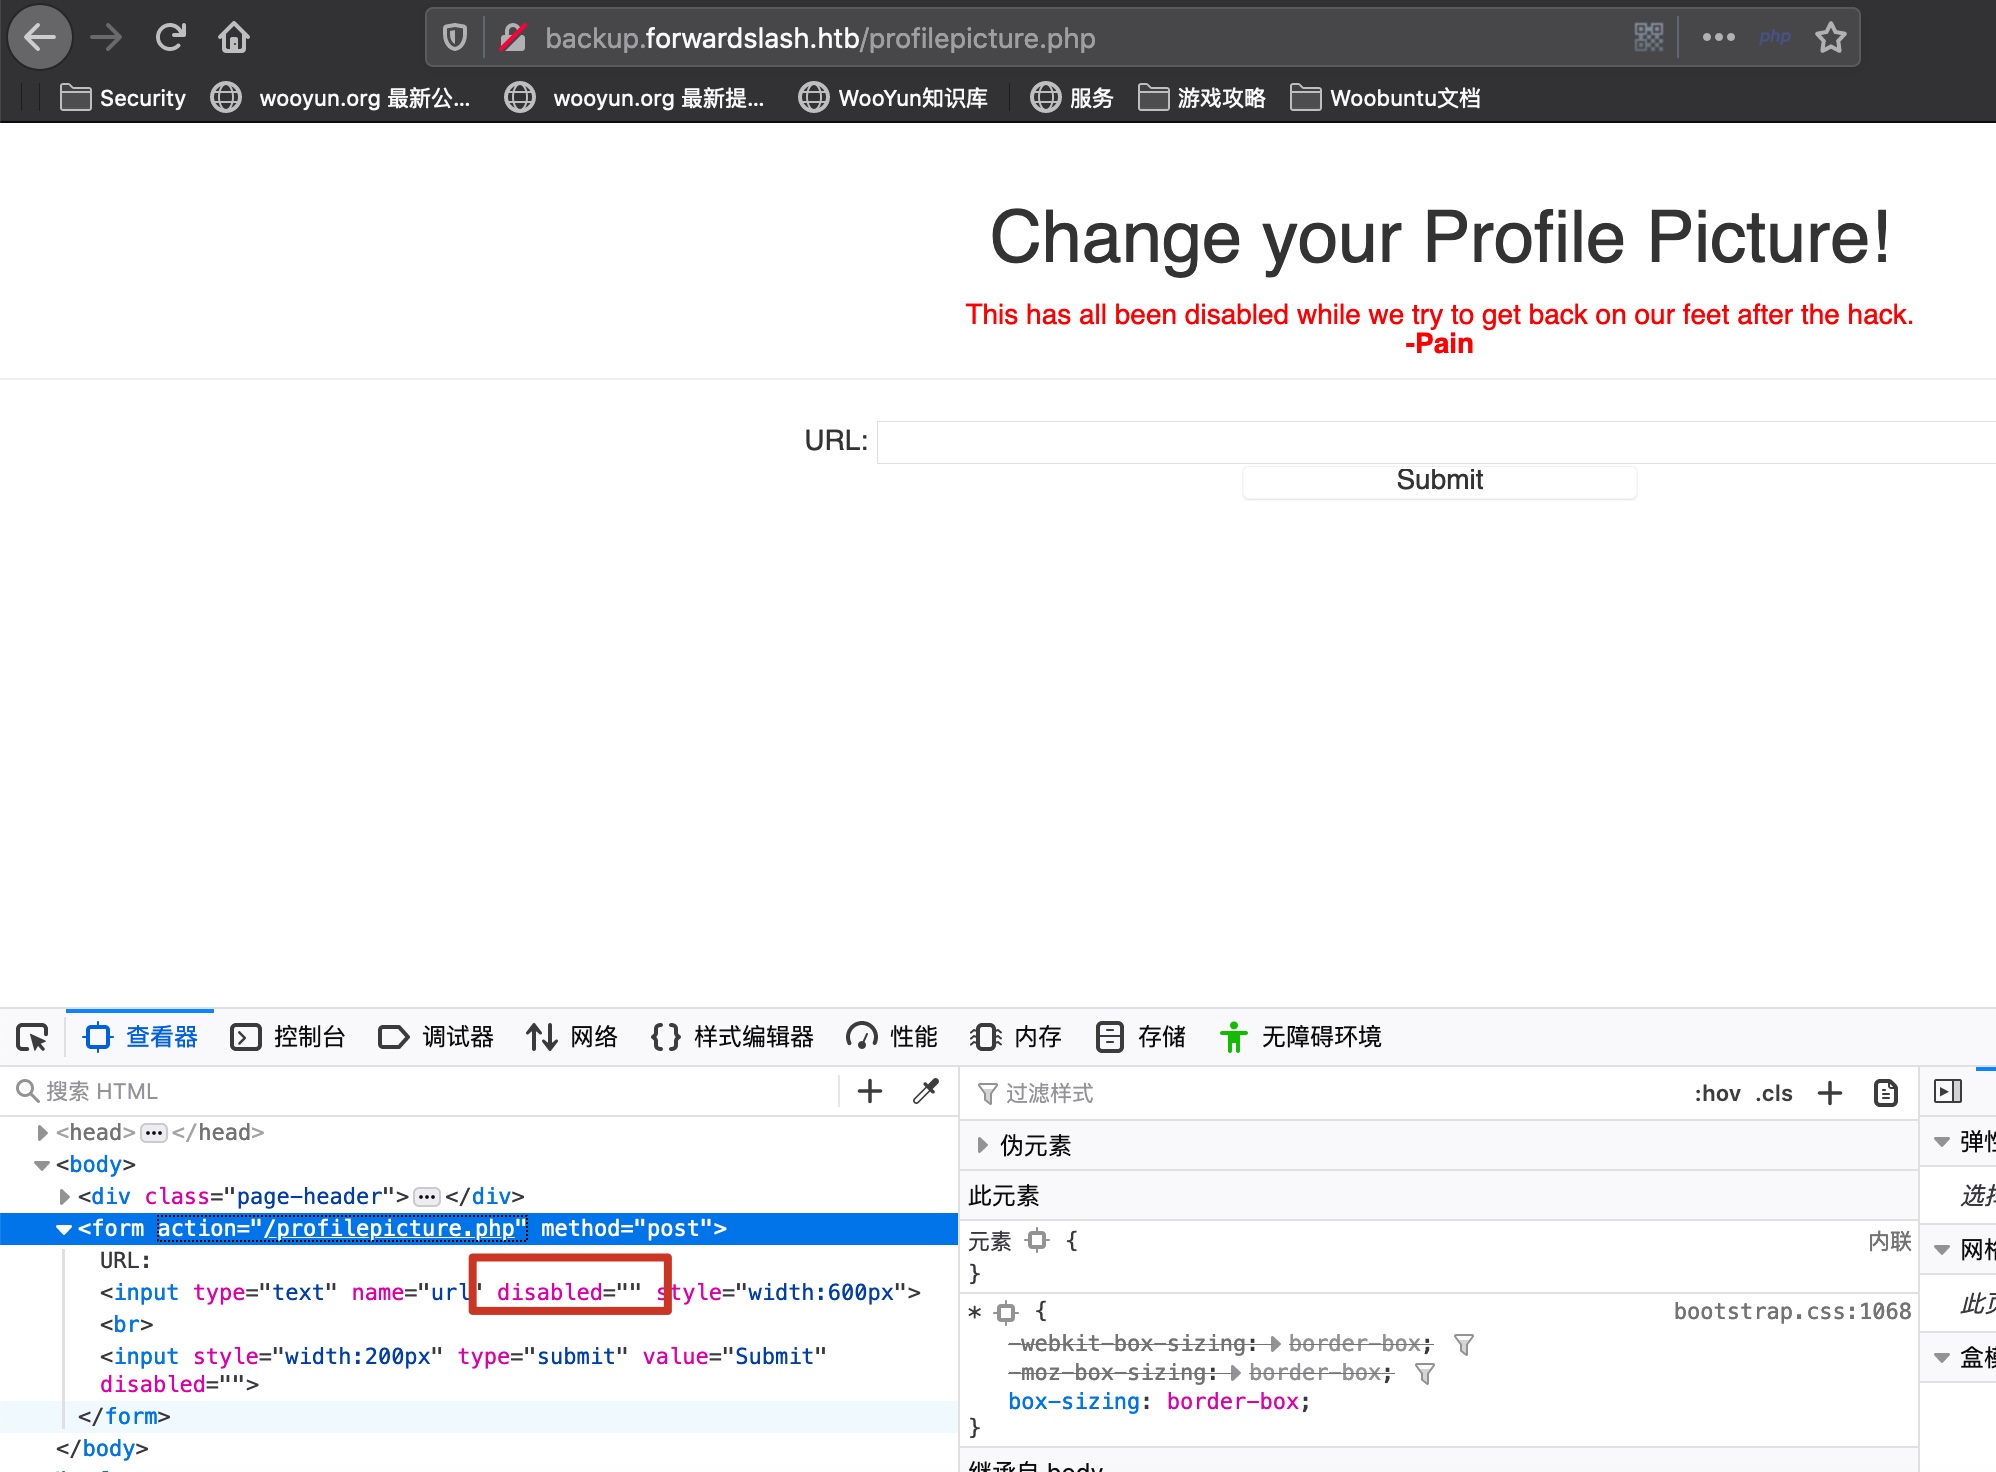Expand the head element in HTML tree

(42, 1132)
